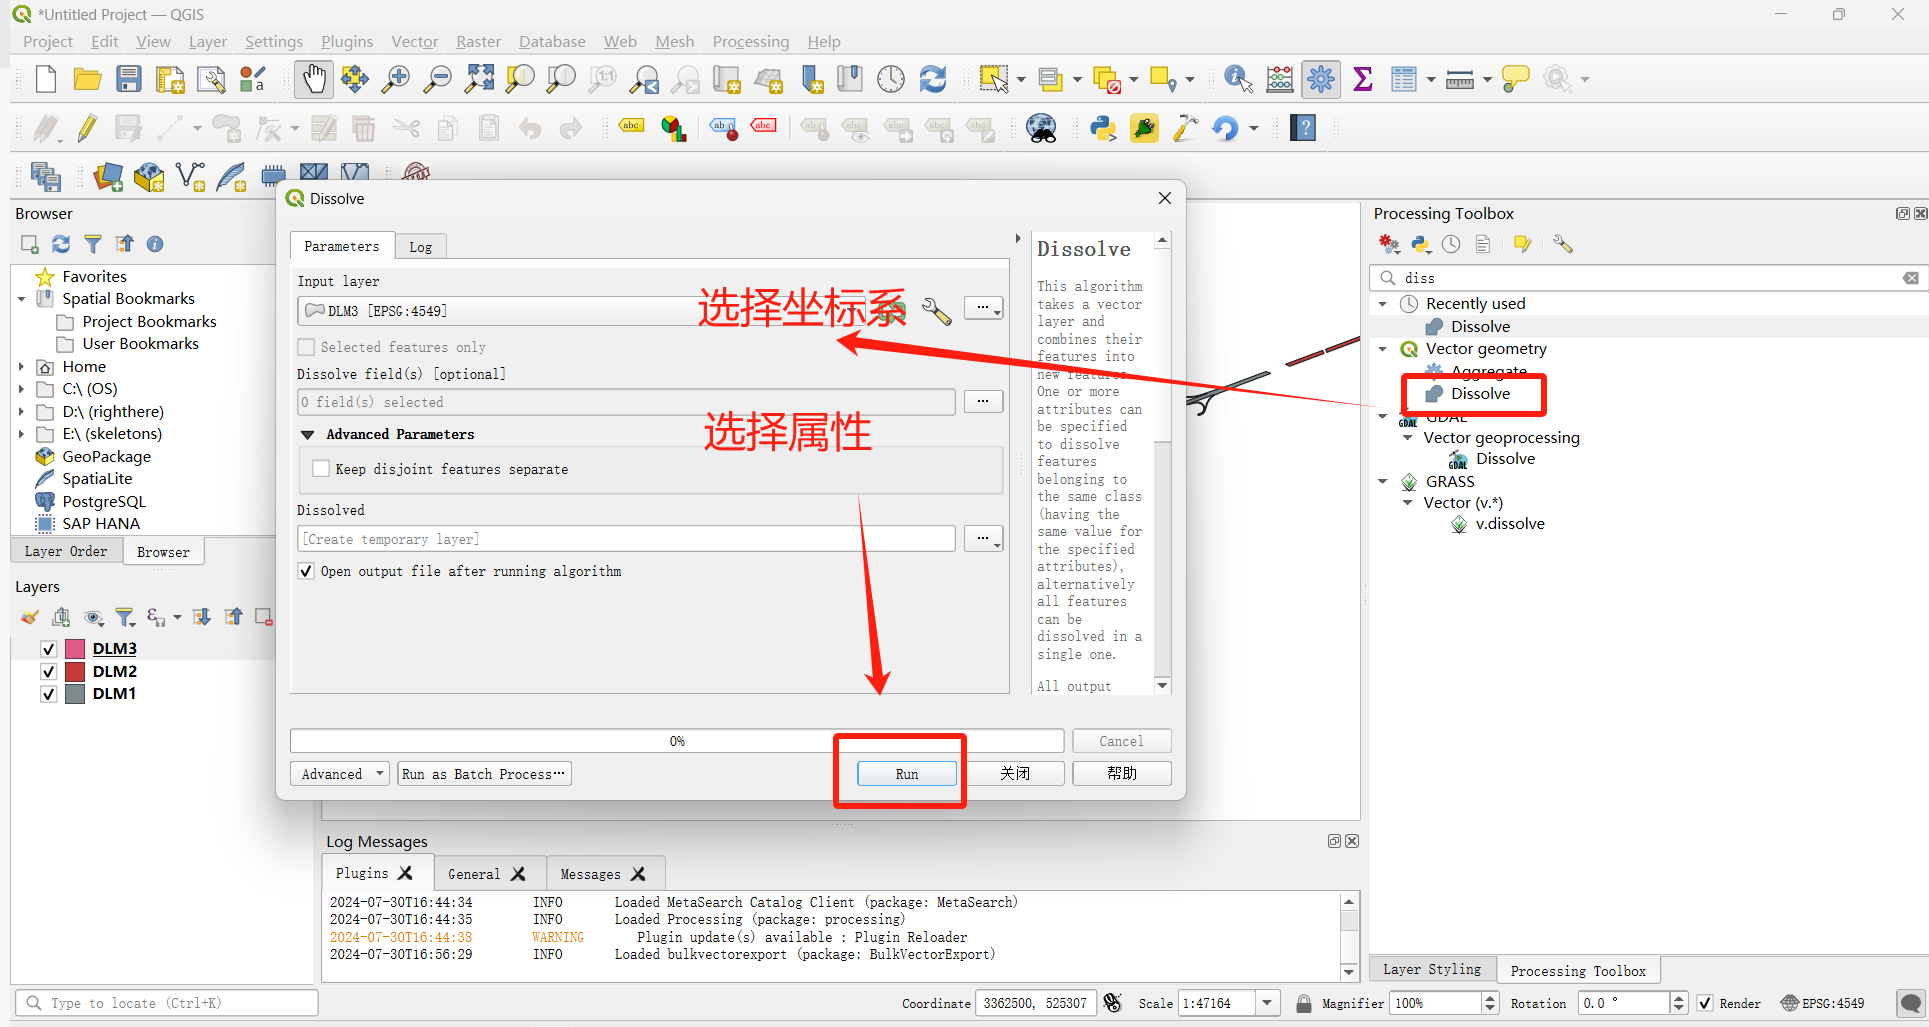Viewport: 1929px width, 1027px height.
Task: Collapse the Advanced Parameters section
Action: coord(308,435)
